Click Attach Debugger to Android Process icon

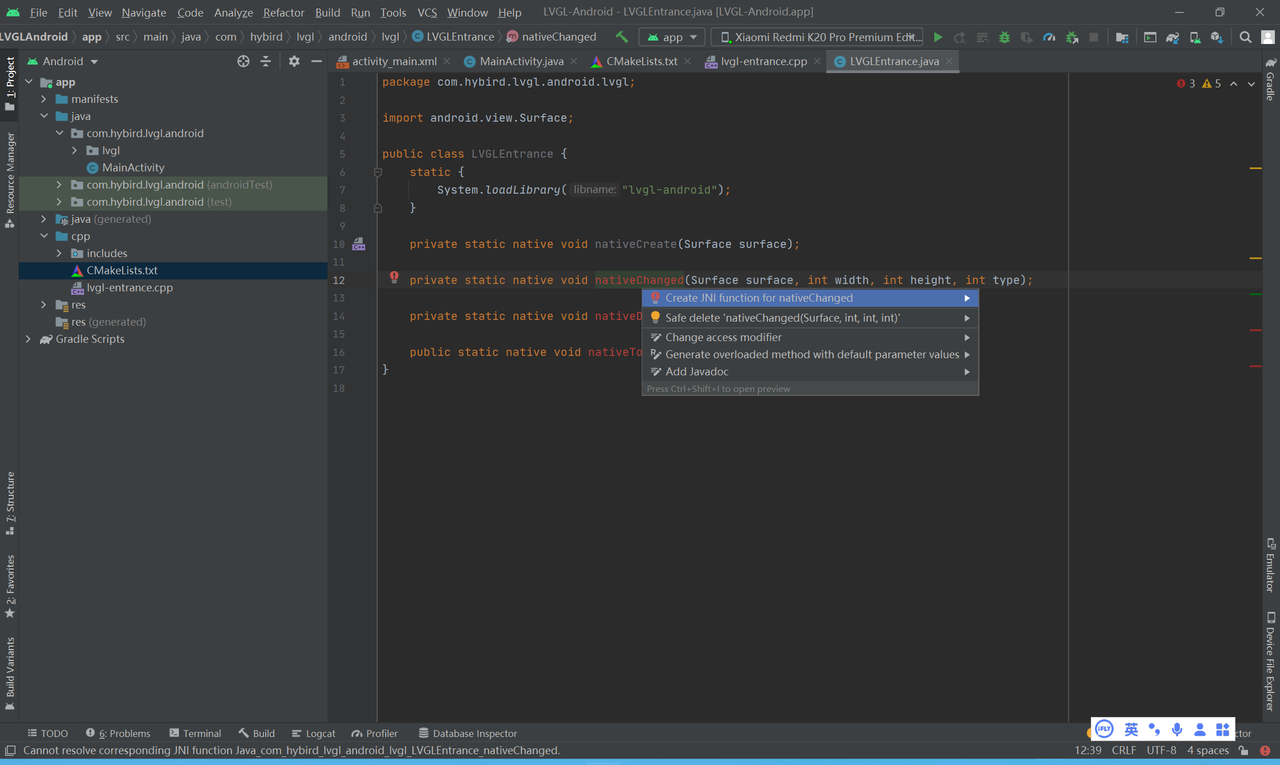click(x=1072, y=37)
